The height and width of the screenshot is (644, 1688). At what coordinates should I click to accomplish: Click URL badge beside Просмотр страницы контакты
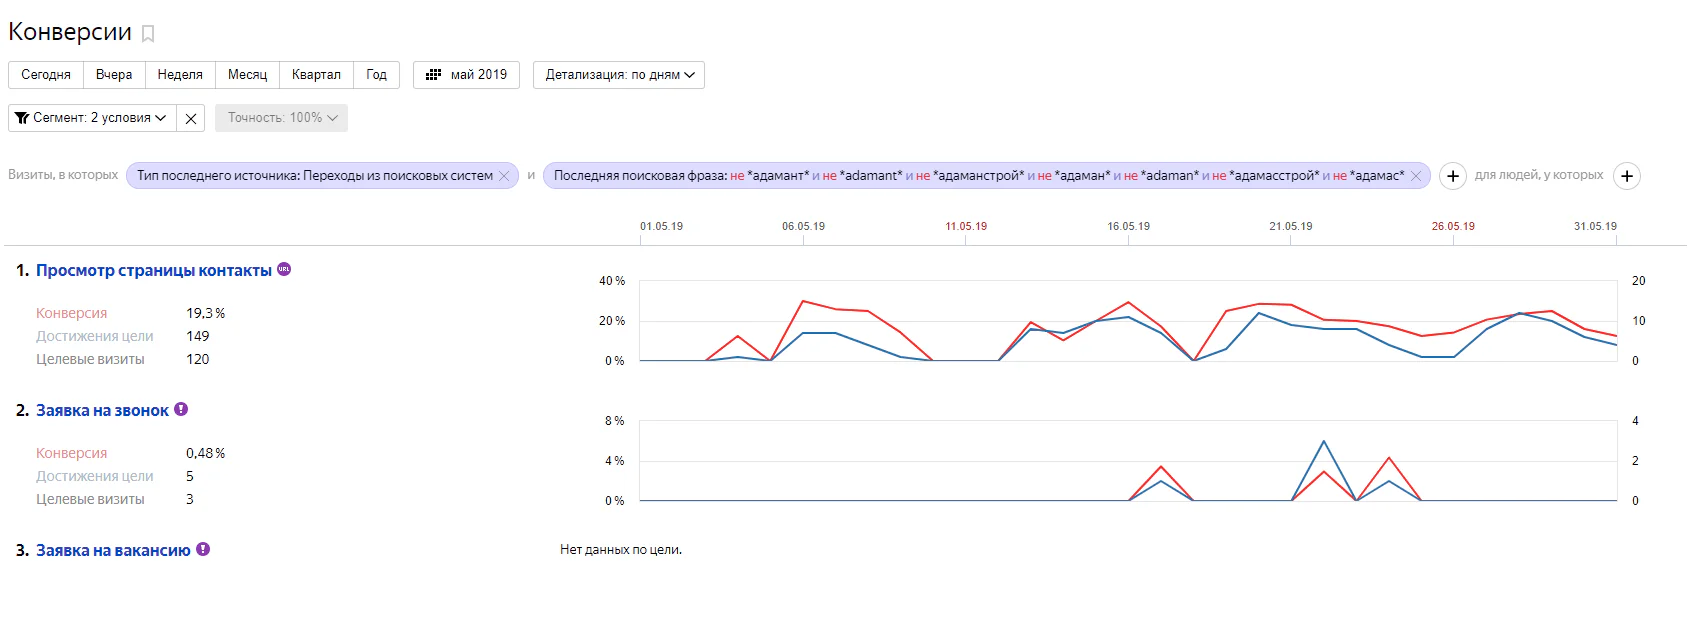(x=284, y=269)
